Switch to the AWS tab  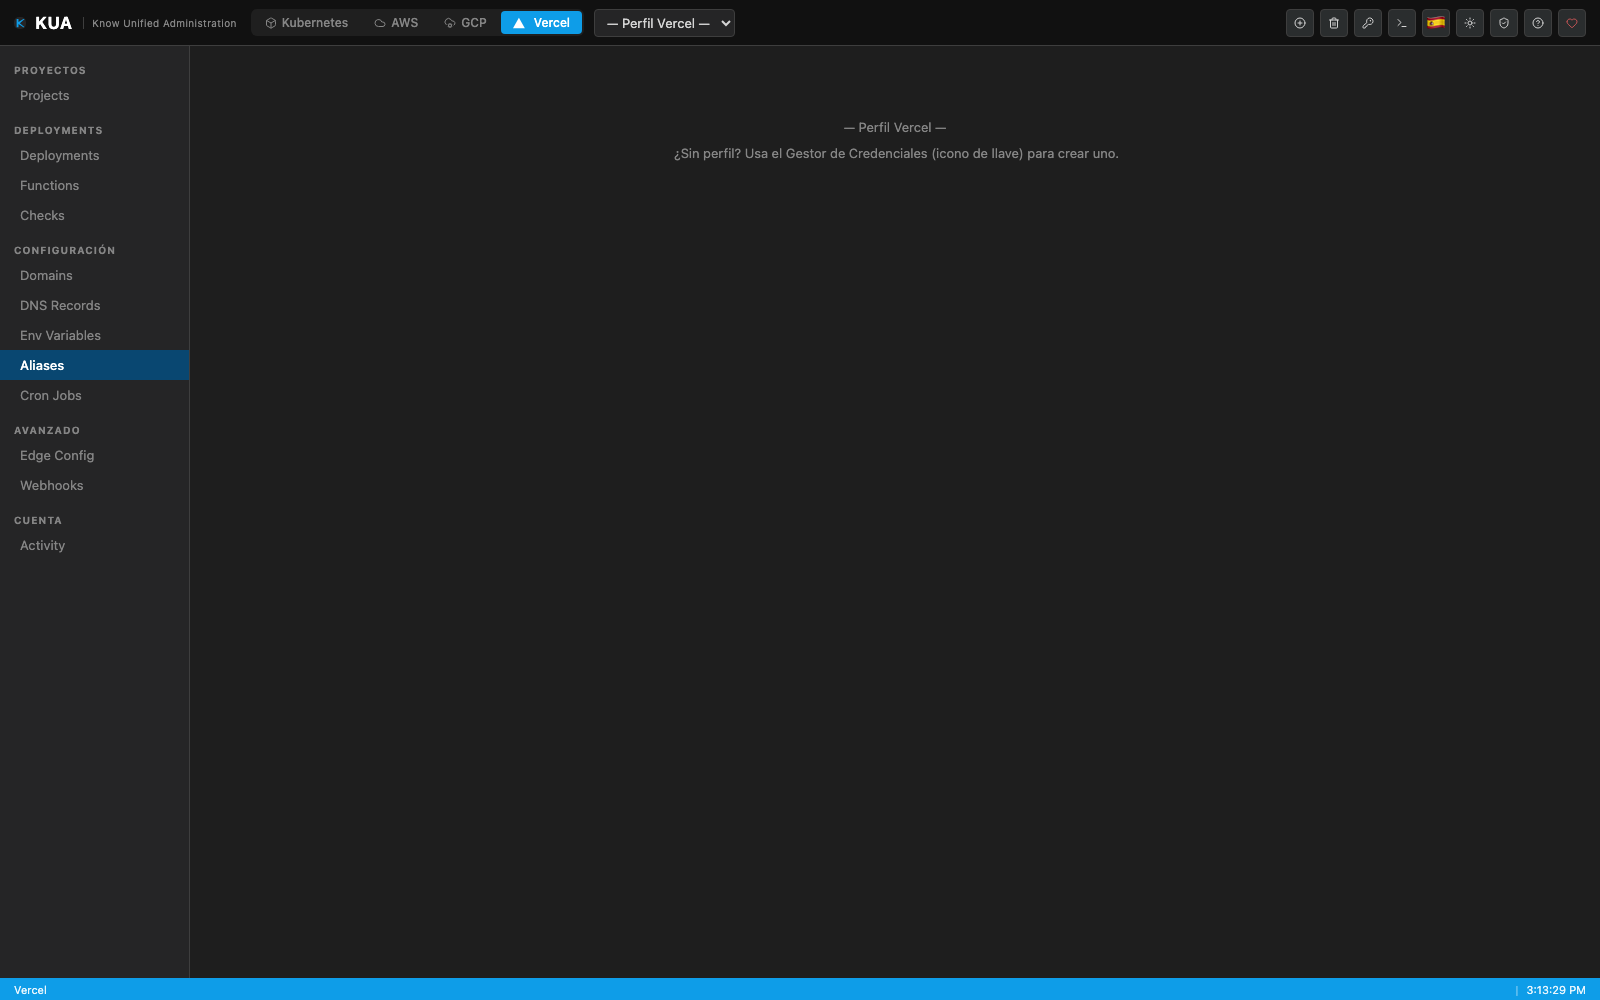(x=396, y=23)
